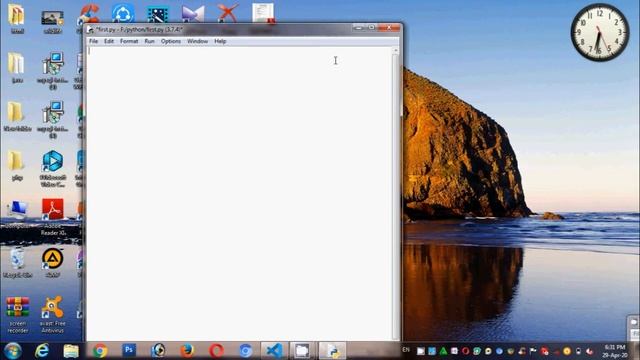Open the music folder icon at desktop top-left

click(x=17, y=18)
